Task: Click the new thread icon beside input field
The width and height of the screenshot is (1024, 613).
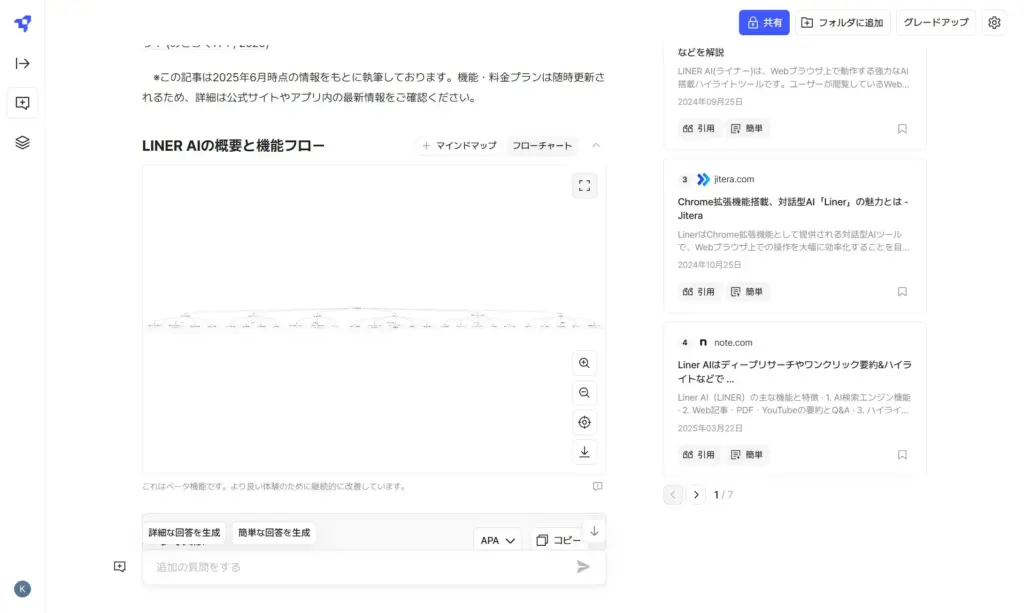Action: pos(120,566)
